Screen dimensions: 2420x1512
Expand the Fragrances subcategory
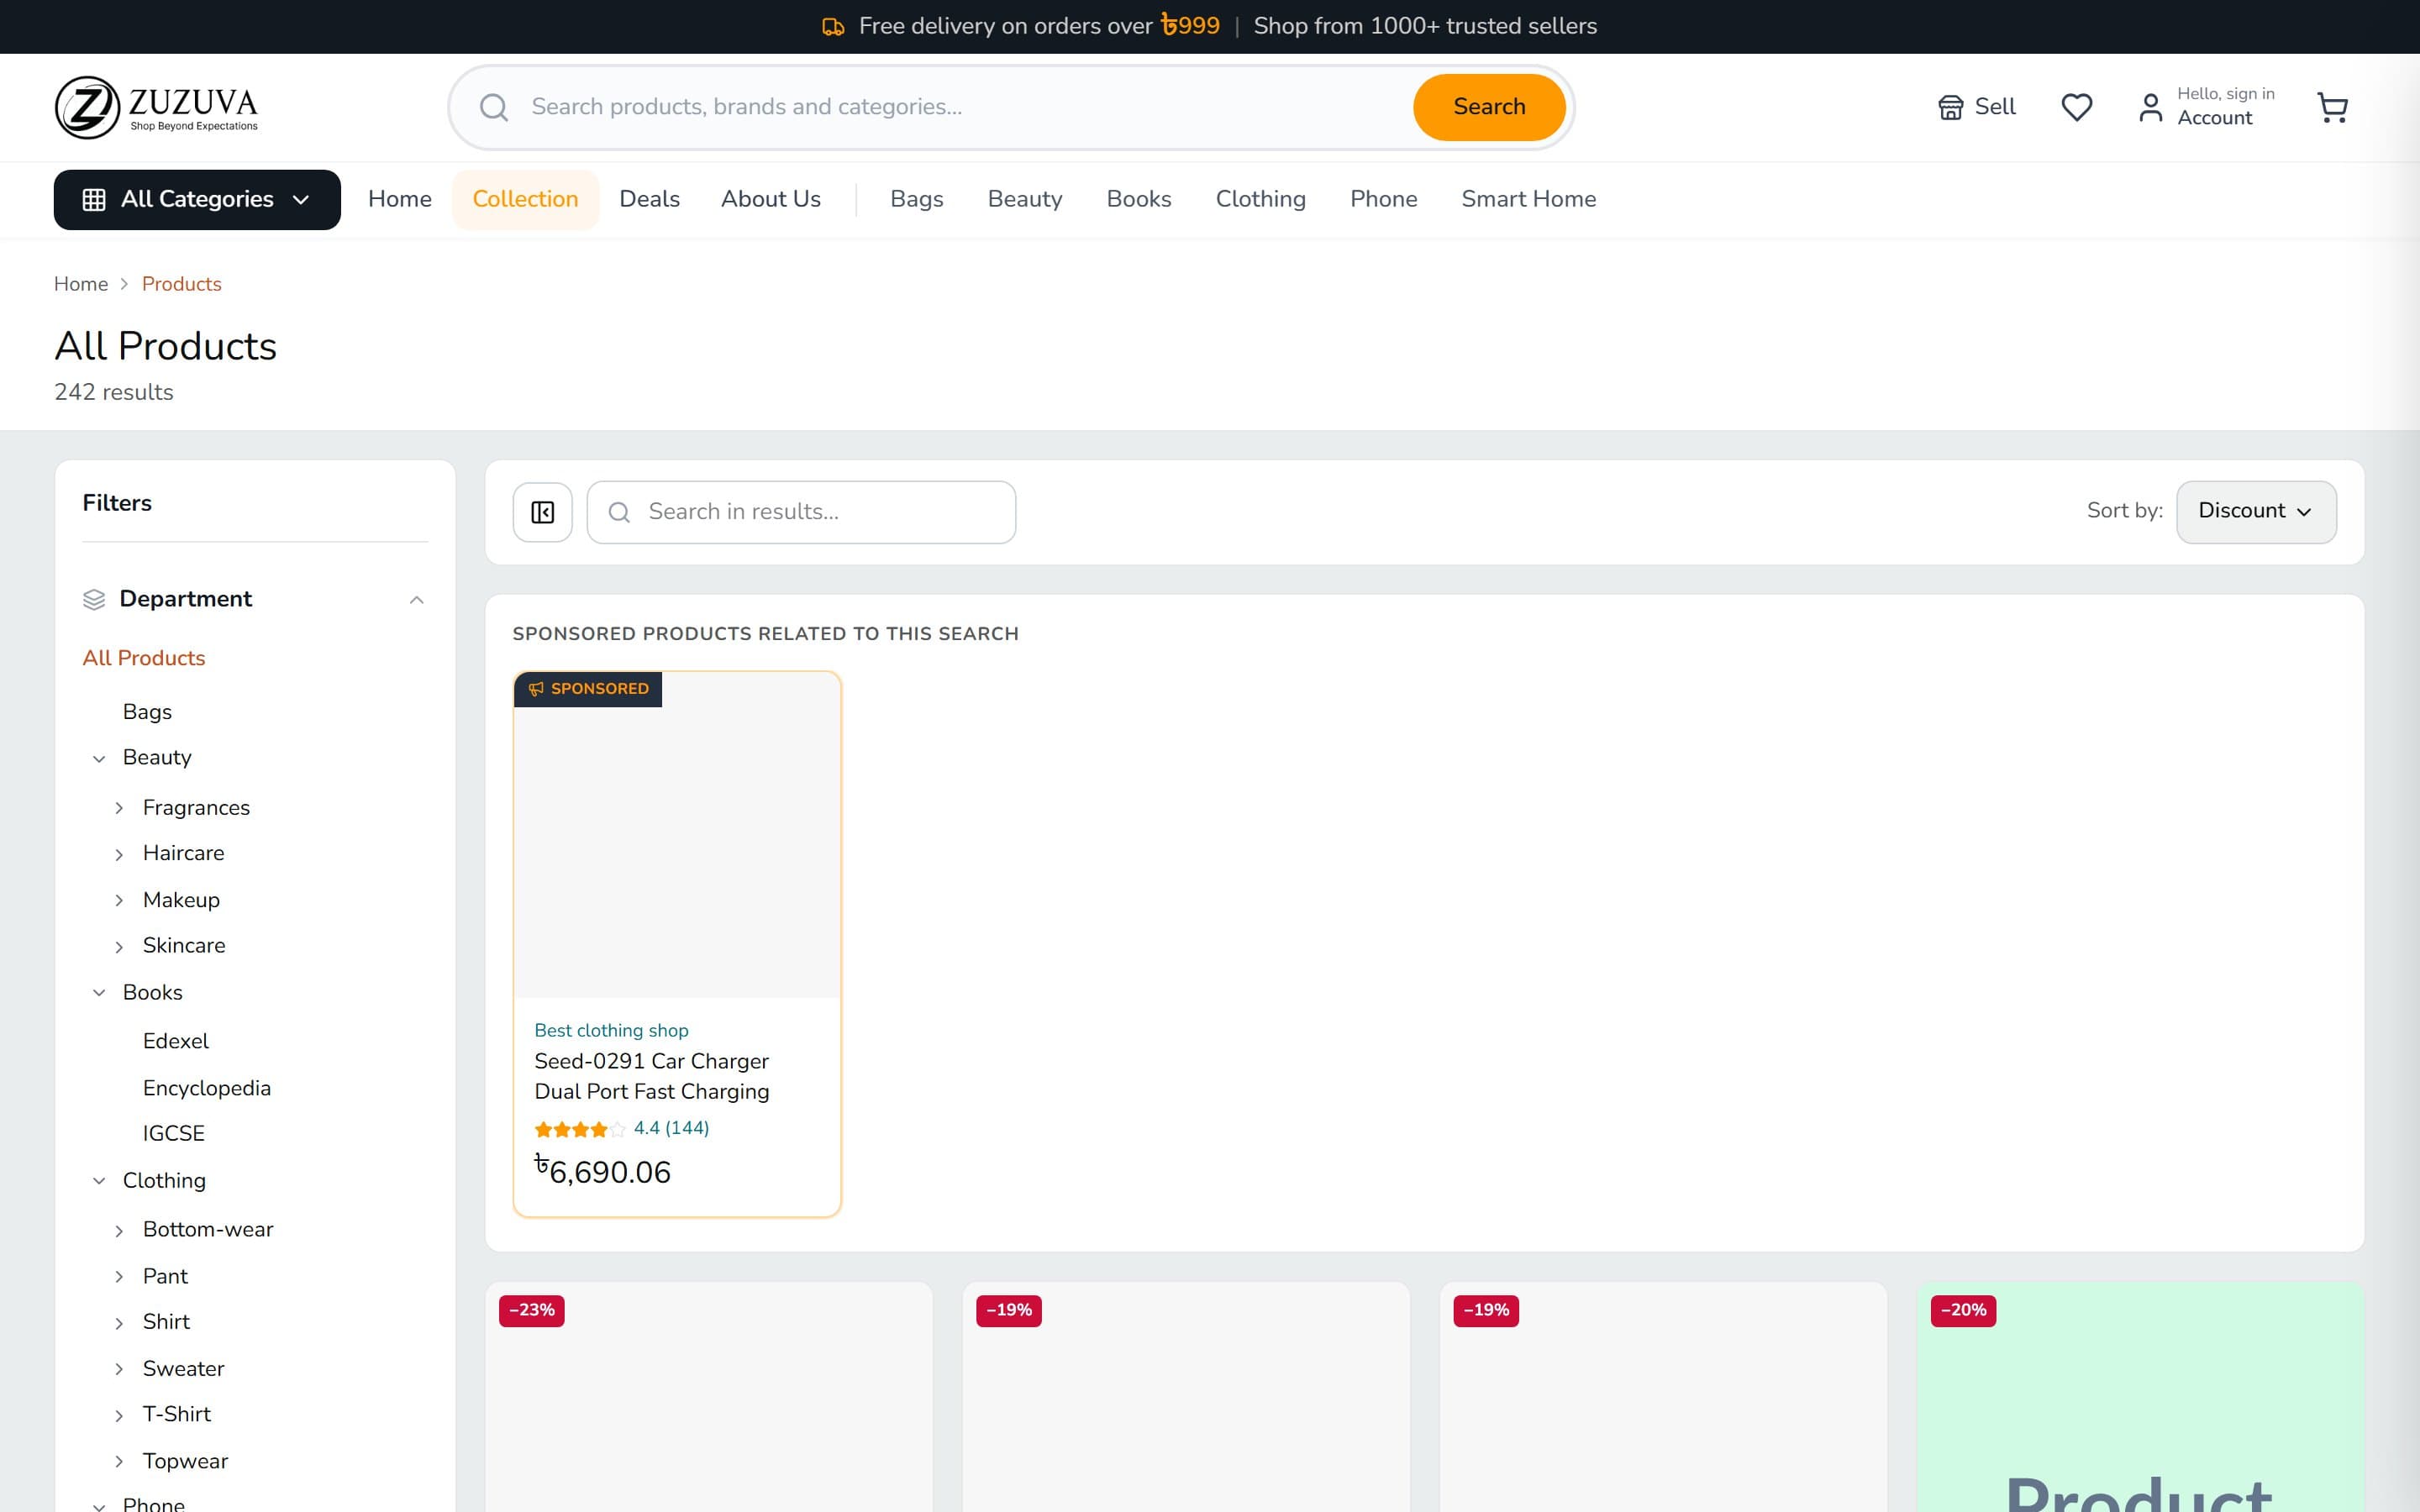[x=119, y=808]
